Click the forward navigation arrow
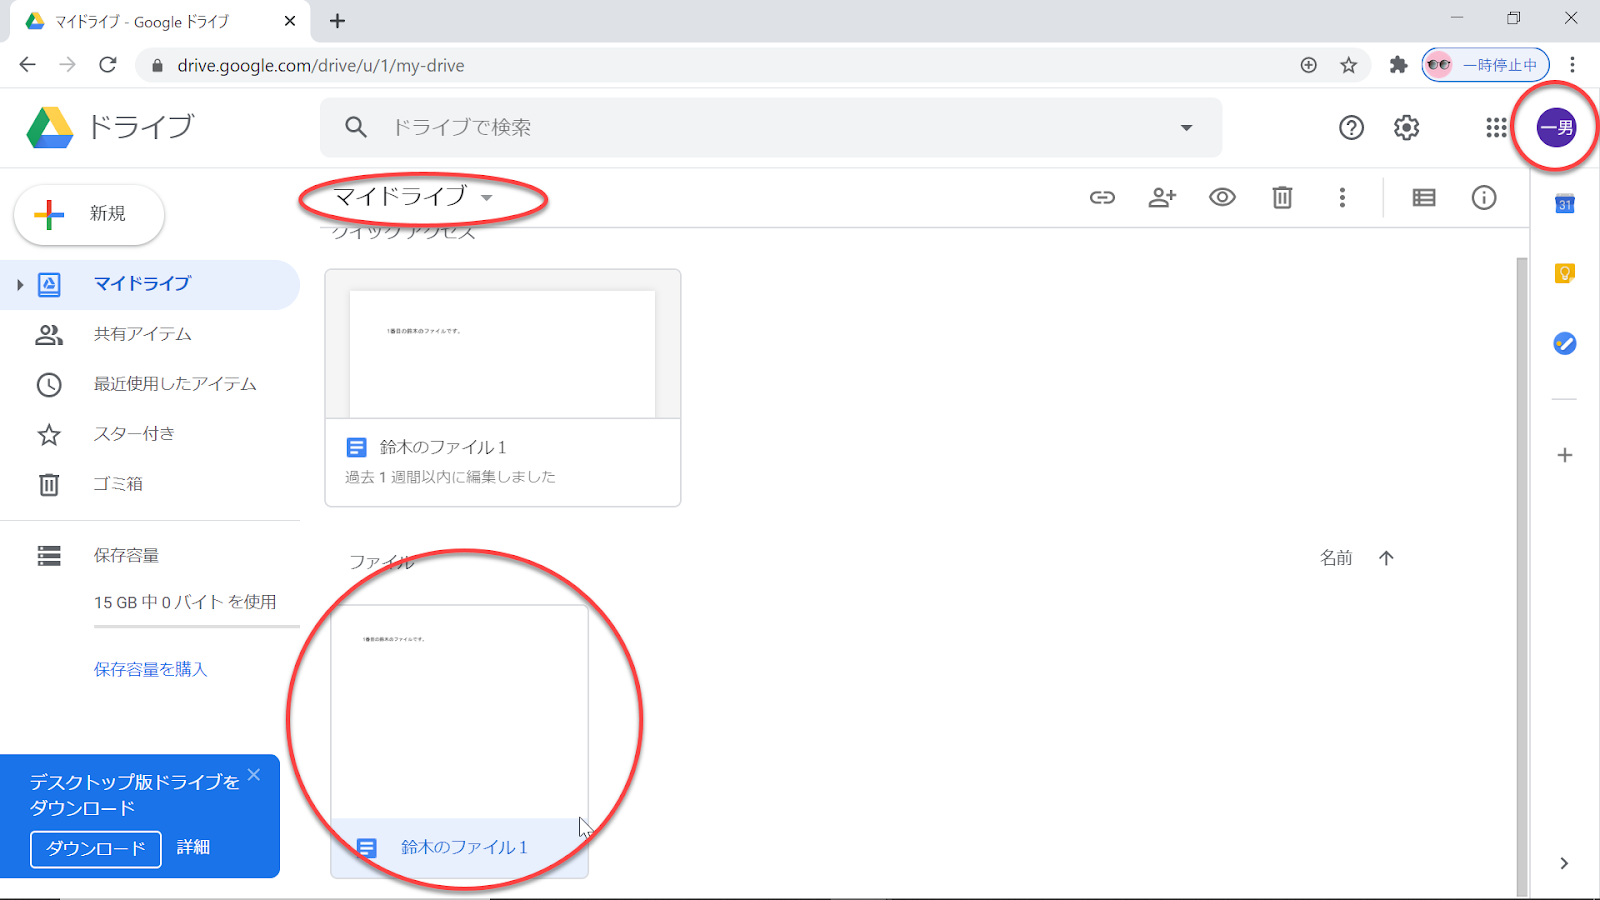The height and width of the screenshot is (900, 1600). click(x=67, y=65)
